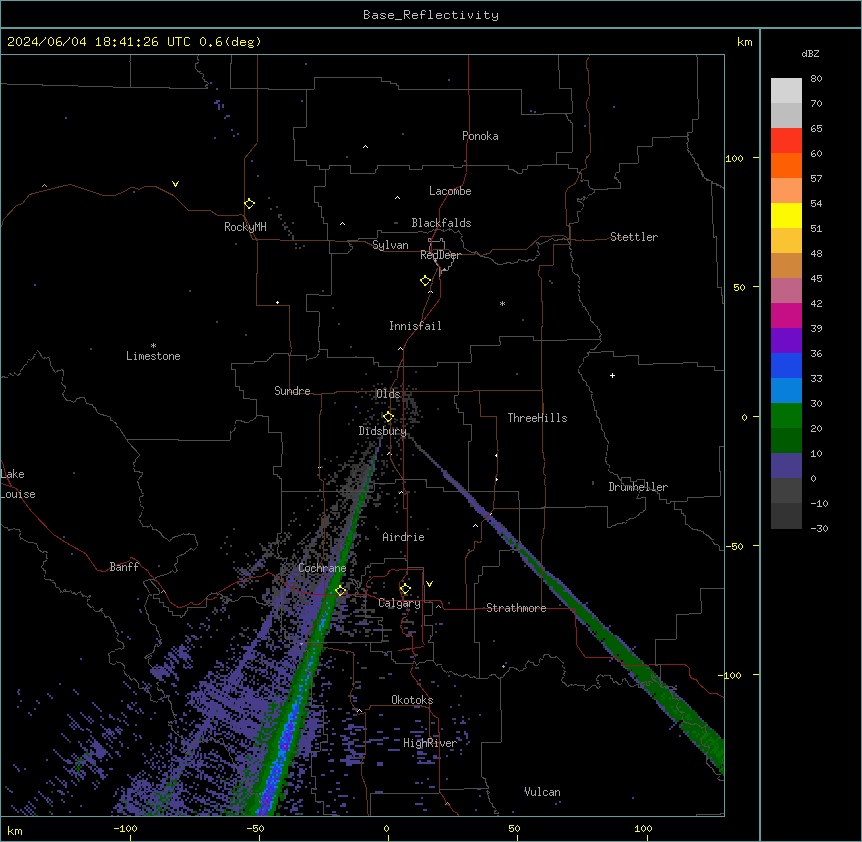Click the Stettler label

tap(634, 237)
